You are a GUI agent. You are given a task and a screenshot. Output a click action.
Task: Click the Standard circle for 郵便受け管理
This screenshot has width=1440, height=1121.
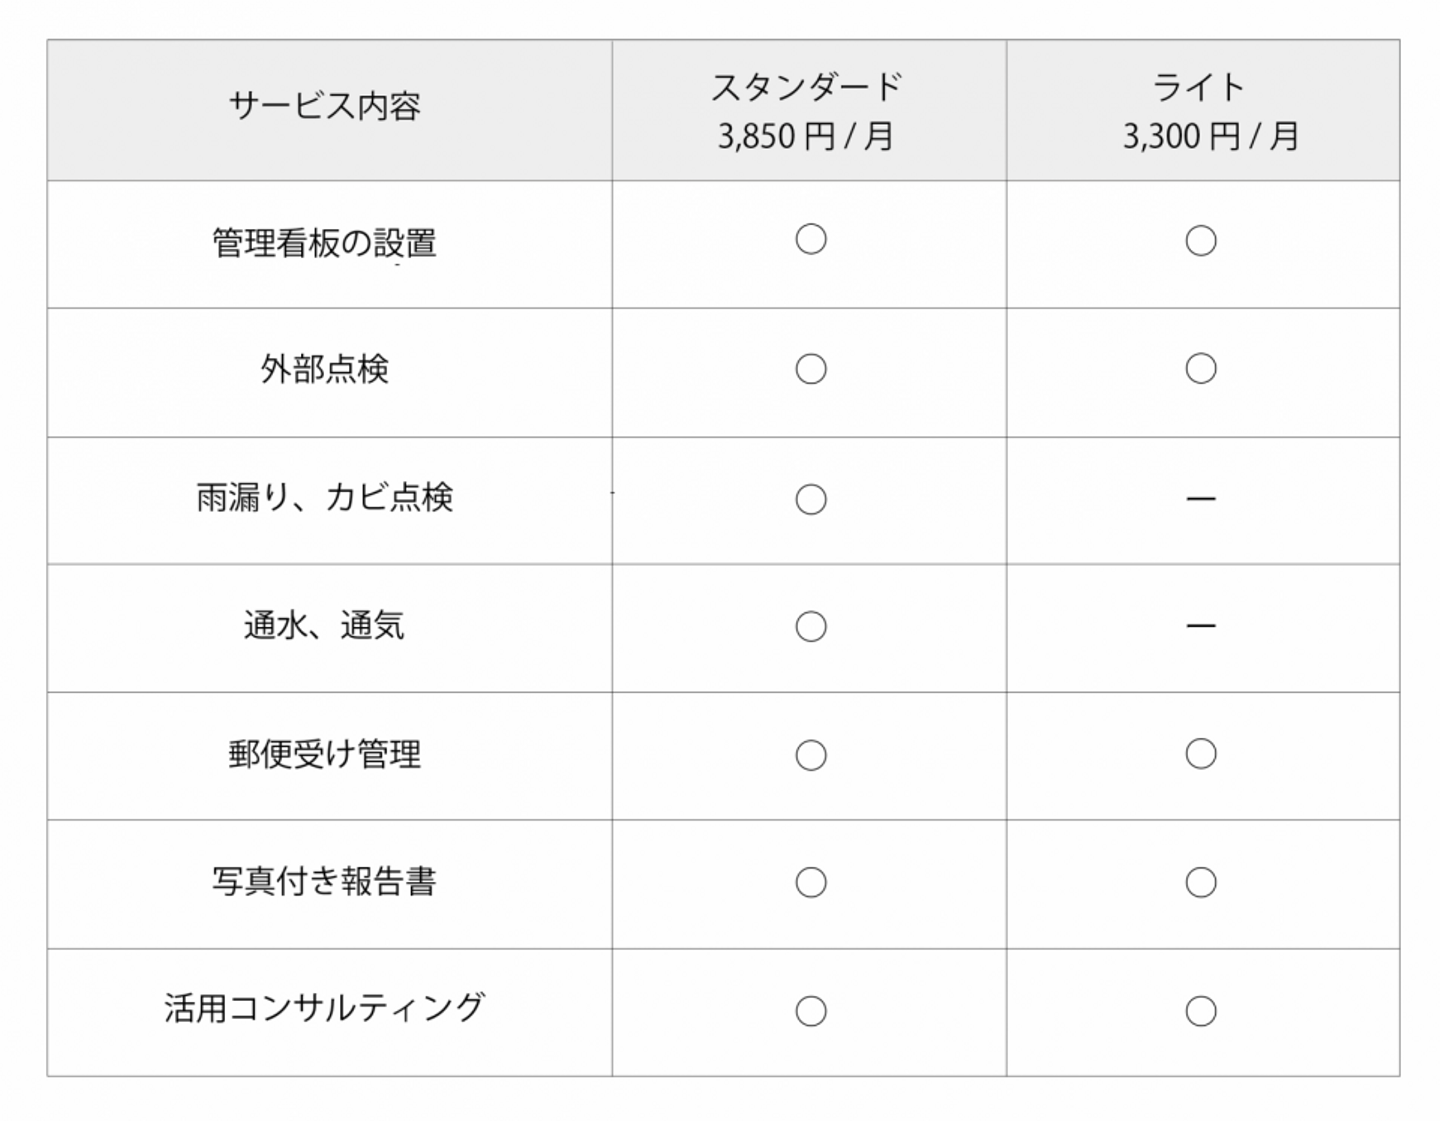(810, 755)
